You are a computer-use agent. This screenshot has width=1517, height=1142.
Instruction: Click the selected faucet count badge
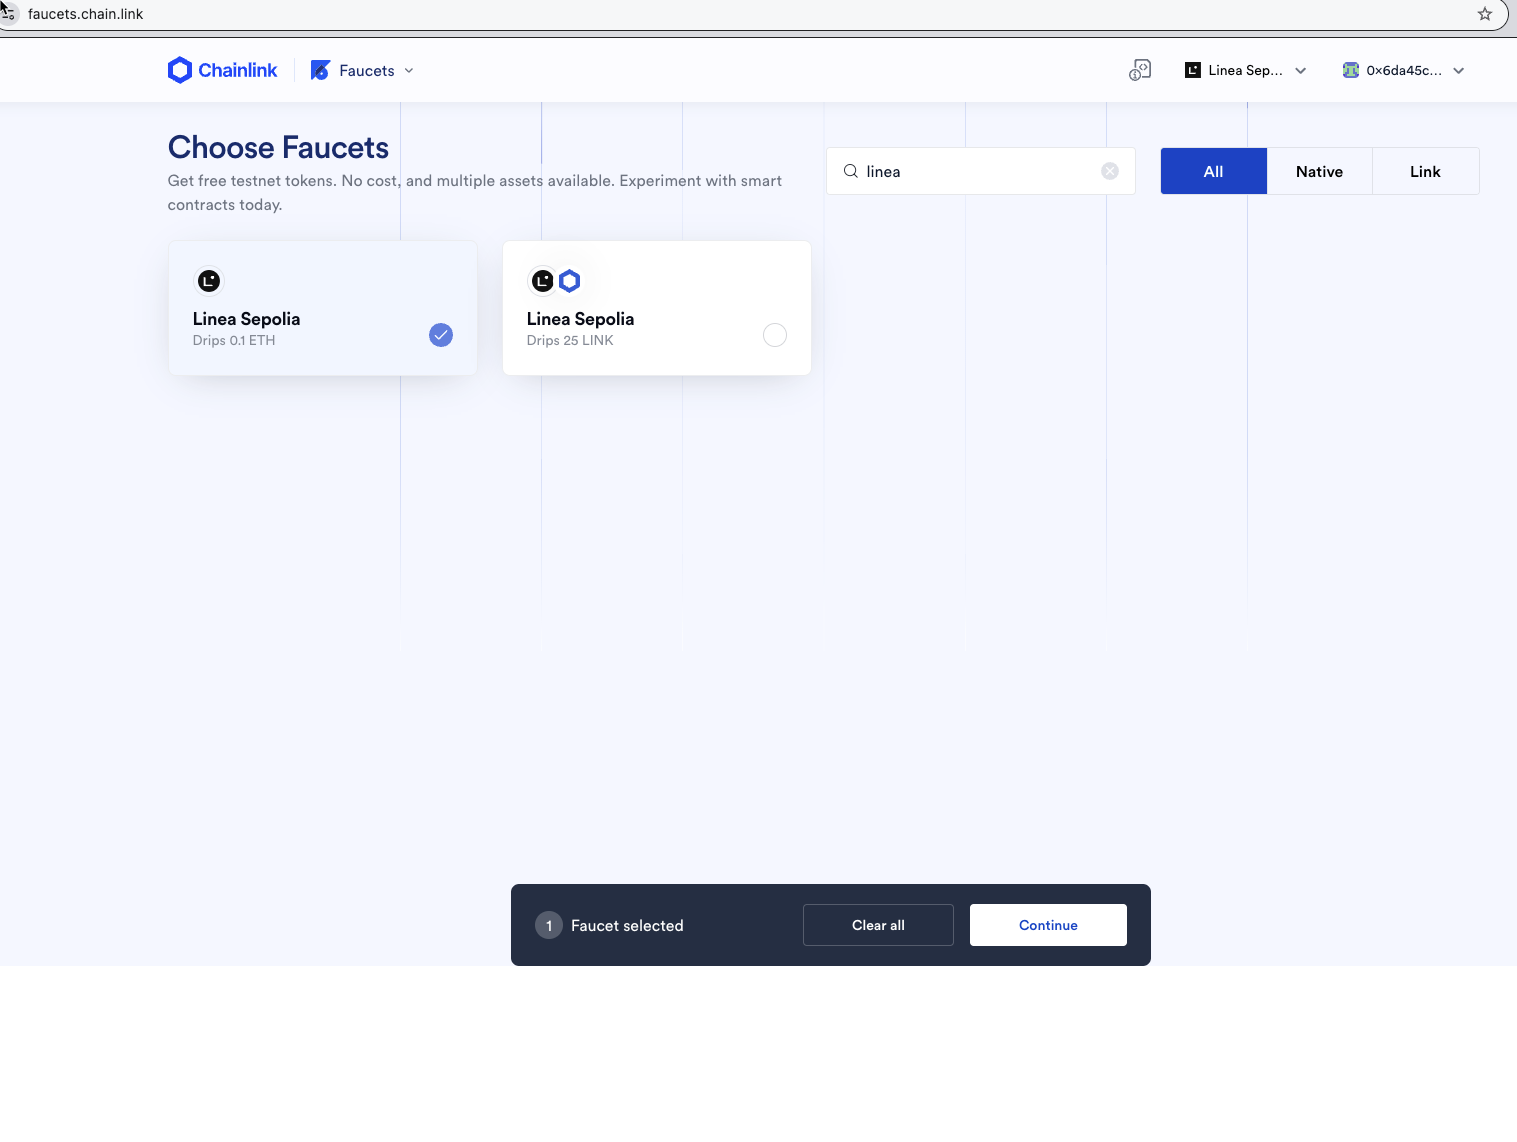point(549,925)
